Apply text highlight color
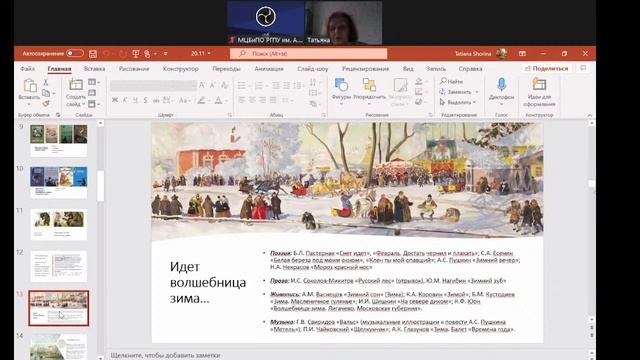Screen dimensions: 640x360 201,100
